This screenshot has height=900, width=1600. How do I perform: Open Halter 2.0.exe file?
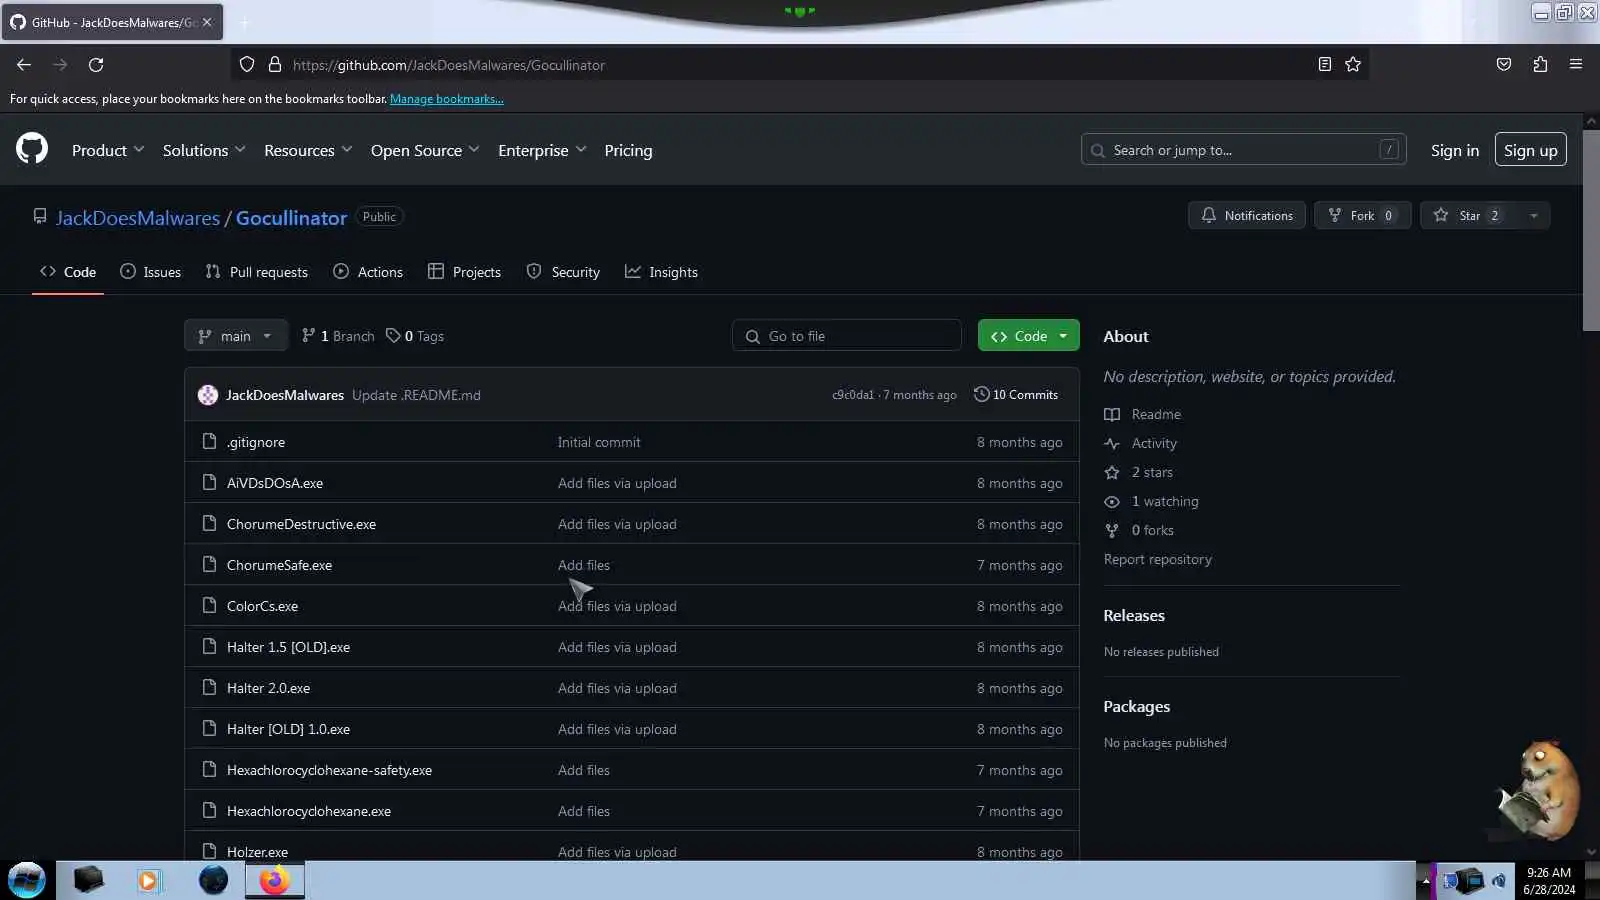tap(268, 688)
